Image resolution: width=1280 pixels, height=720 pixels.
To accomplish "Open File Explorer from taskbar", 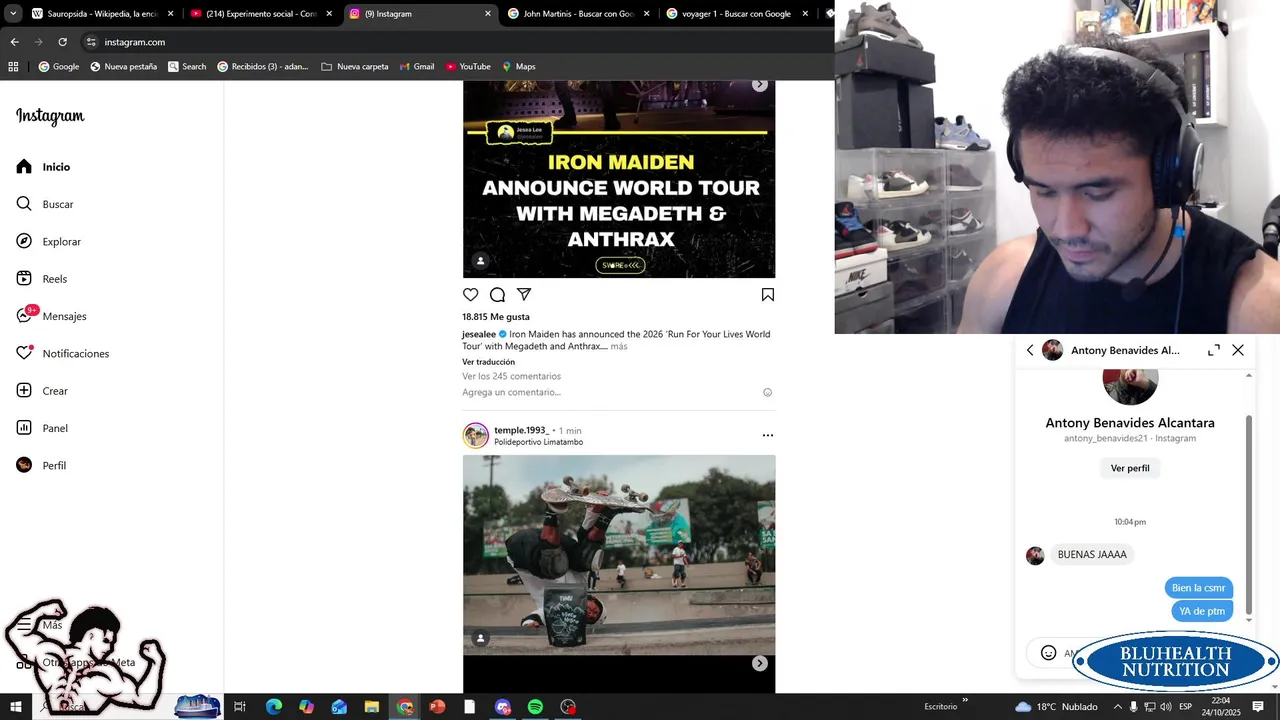I will click(x=371, y=707).
